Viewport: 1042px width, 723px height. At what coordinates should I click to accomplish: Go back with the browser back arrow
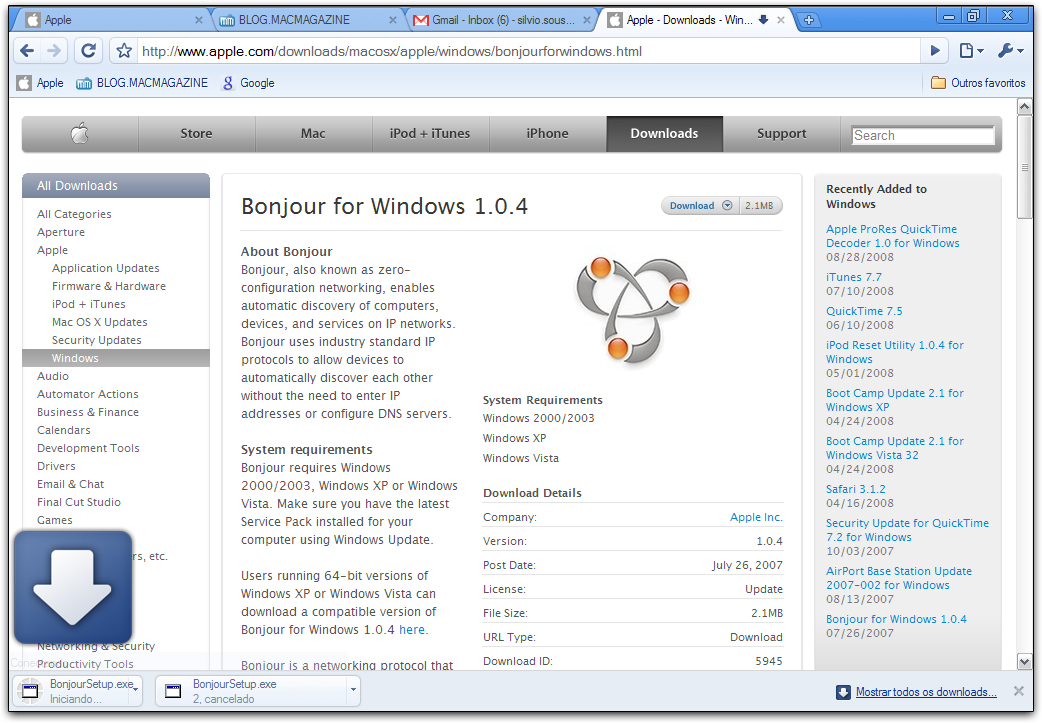tap(27, 51)
